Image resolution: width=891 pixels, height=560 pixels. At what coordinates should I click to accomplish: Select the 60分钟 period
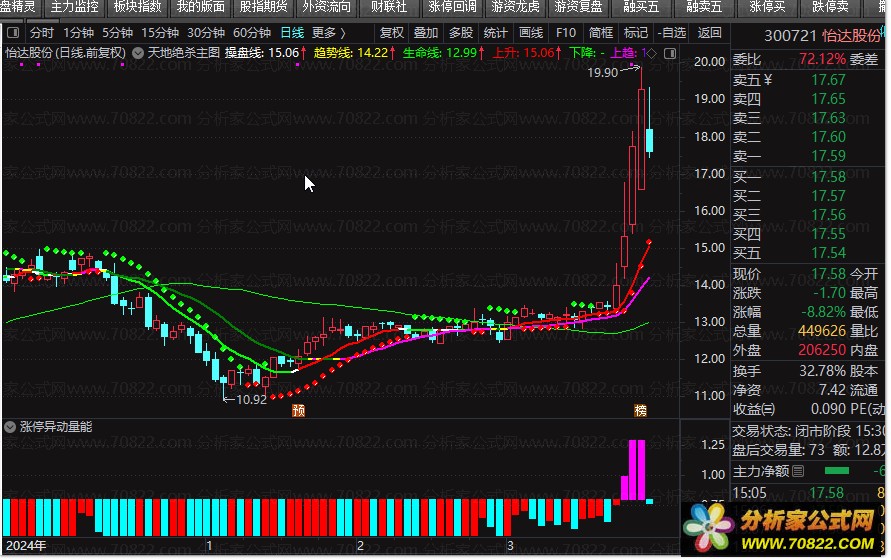(x=252, y=33)
